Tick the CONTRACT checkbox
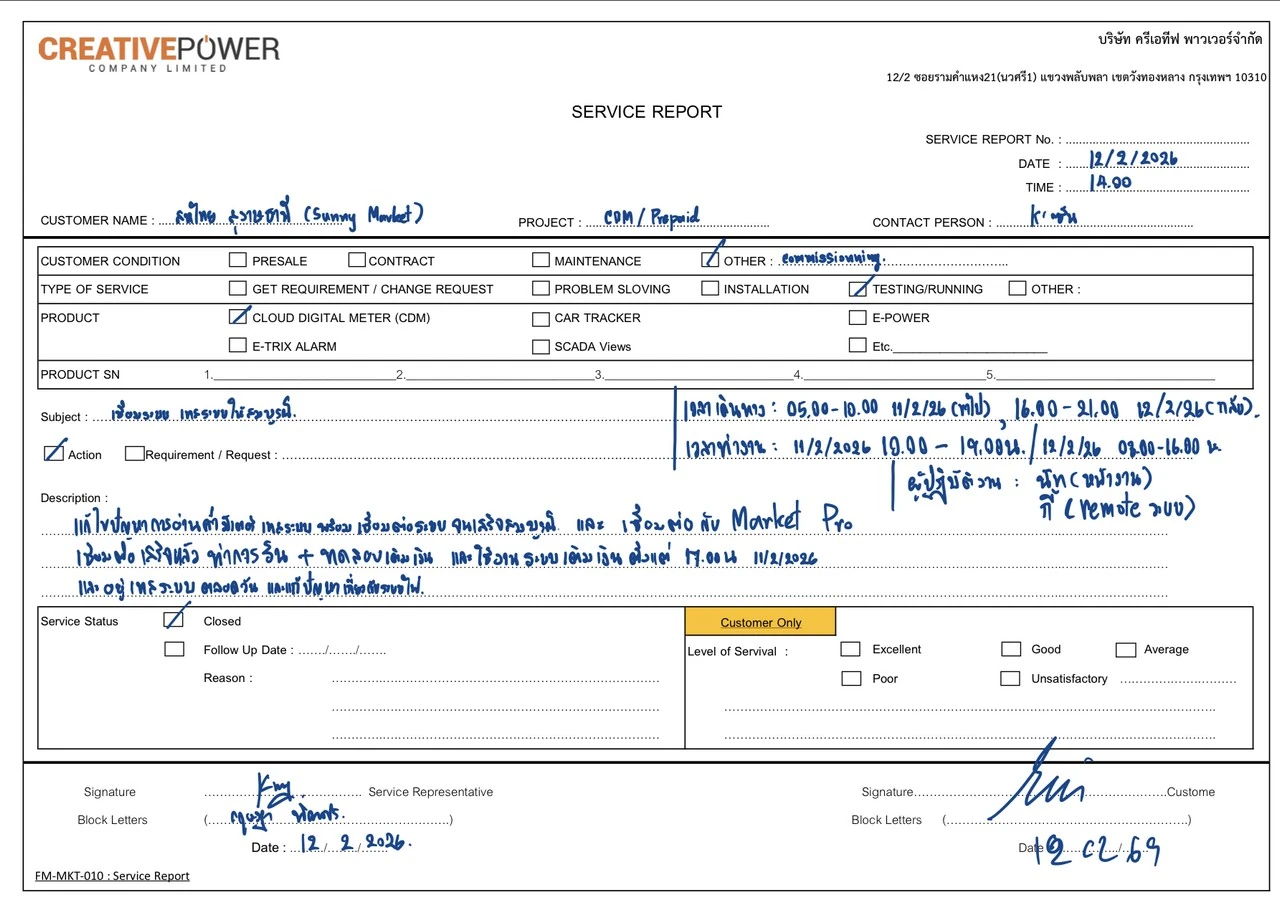Image resolution: width=1280 pixels, height=903 pixels. click(357, 260)
